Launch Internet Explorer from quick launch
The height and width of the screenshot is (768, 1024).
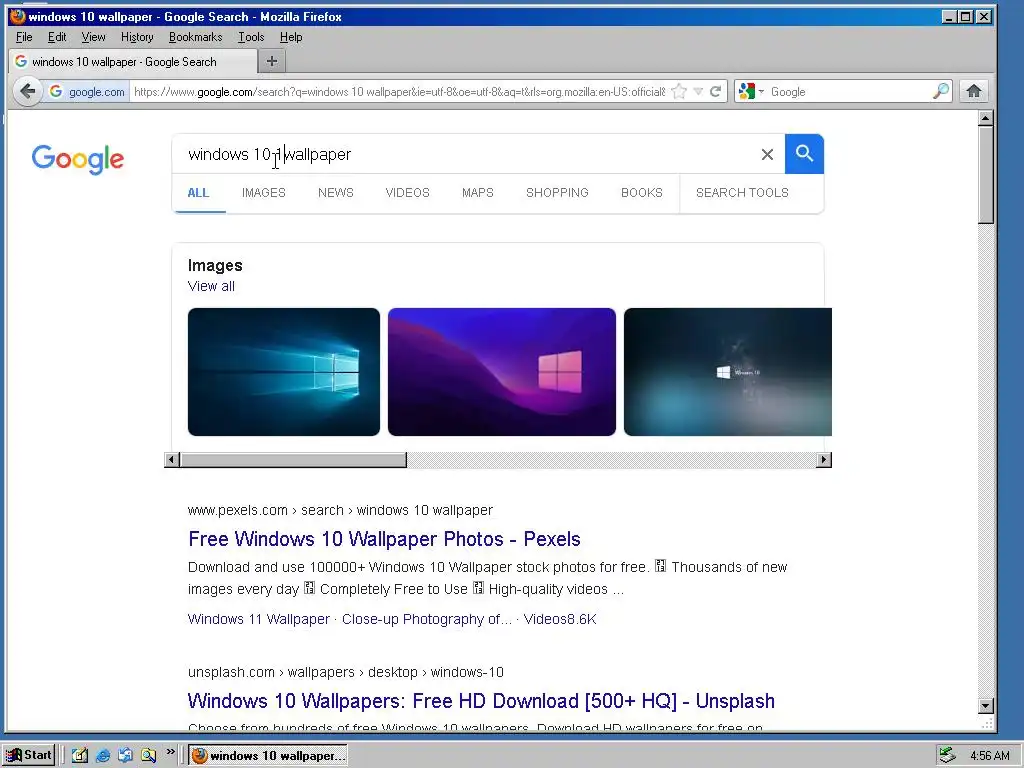point(103,755)
